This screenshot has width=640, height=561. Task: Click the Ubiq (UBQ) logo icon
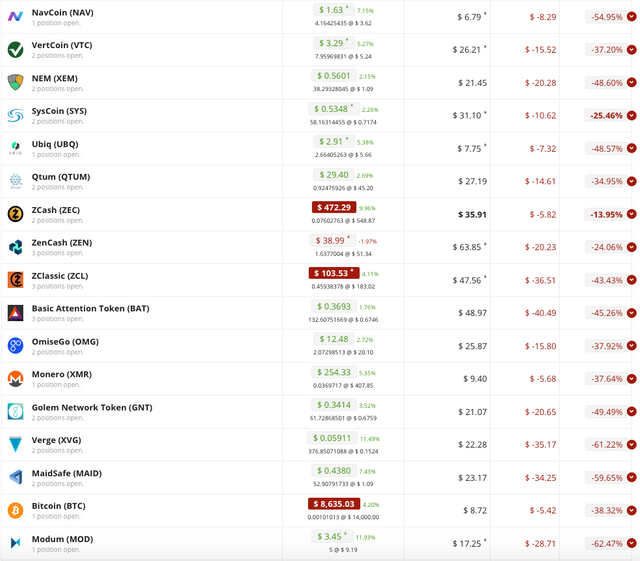(x=16, y=148)
